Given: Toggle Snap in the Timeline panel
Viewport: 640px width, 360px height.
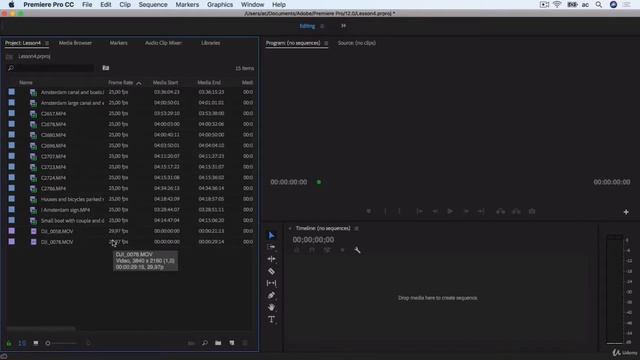Looking at the screenshot, I should tap(312, 250).
